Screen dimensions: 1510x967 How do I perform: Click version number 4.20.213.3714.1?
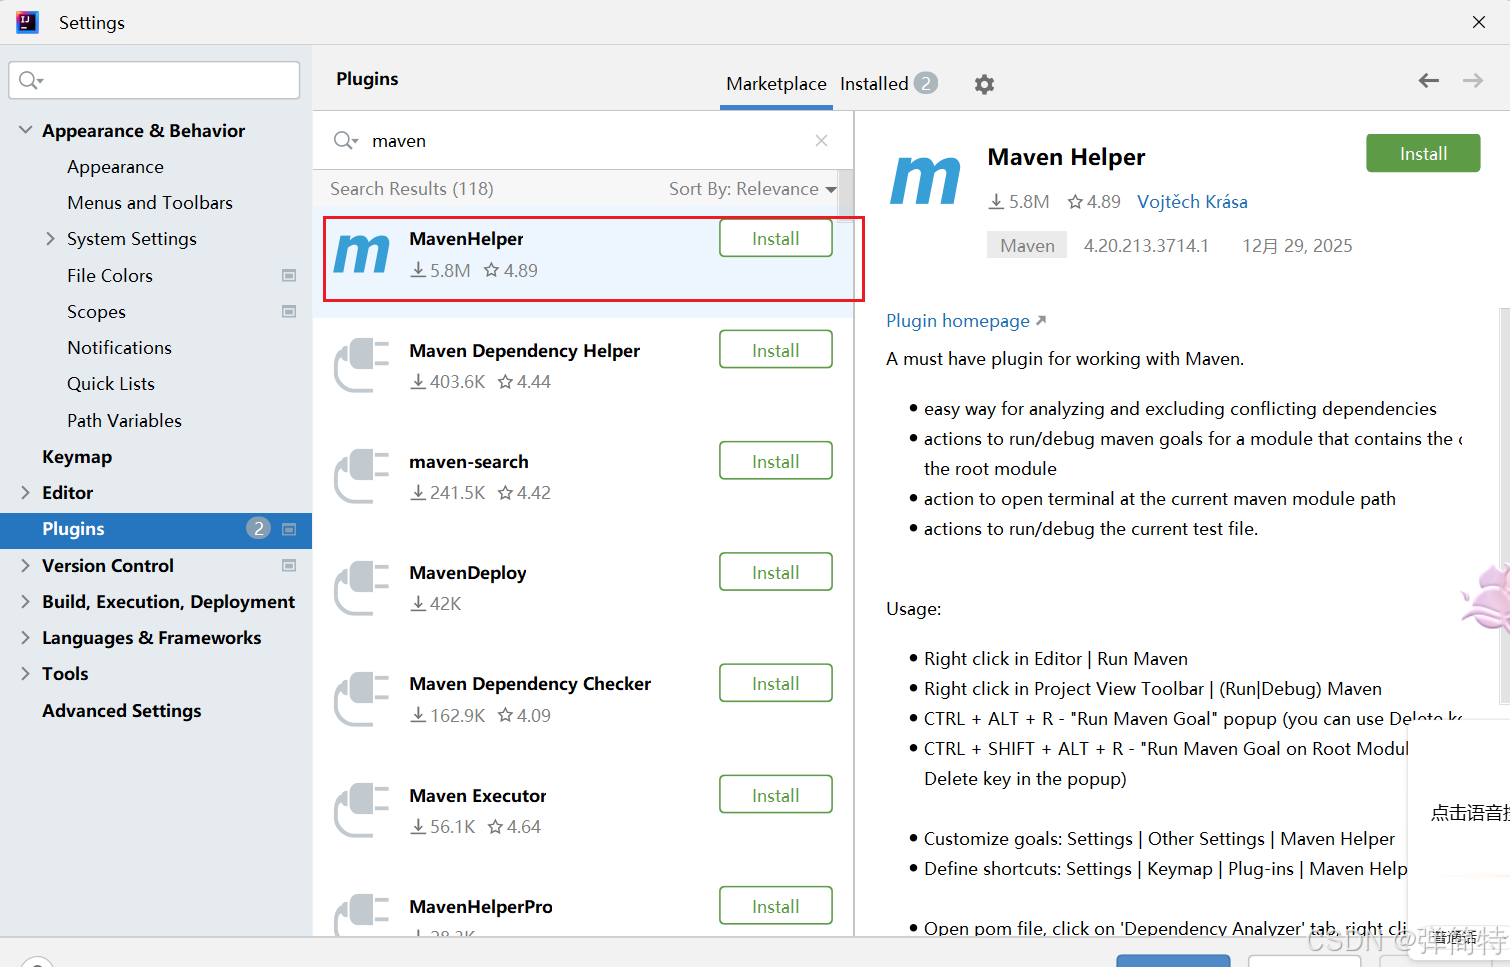[1146, 246]
